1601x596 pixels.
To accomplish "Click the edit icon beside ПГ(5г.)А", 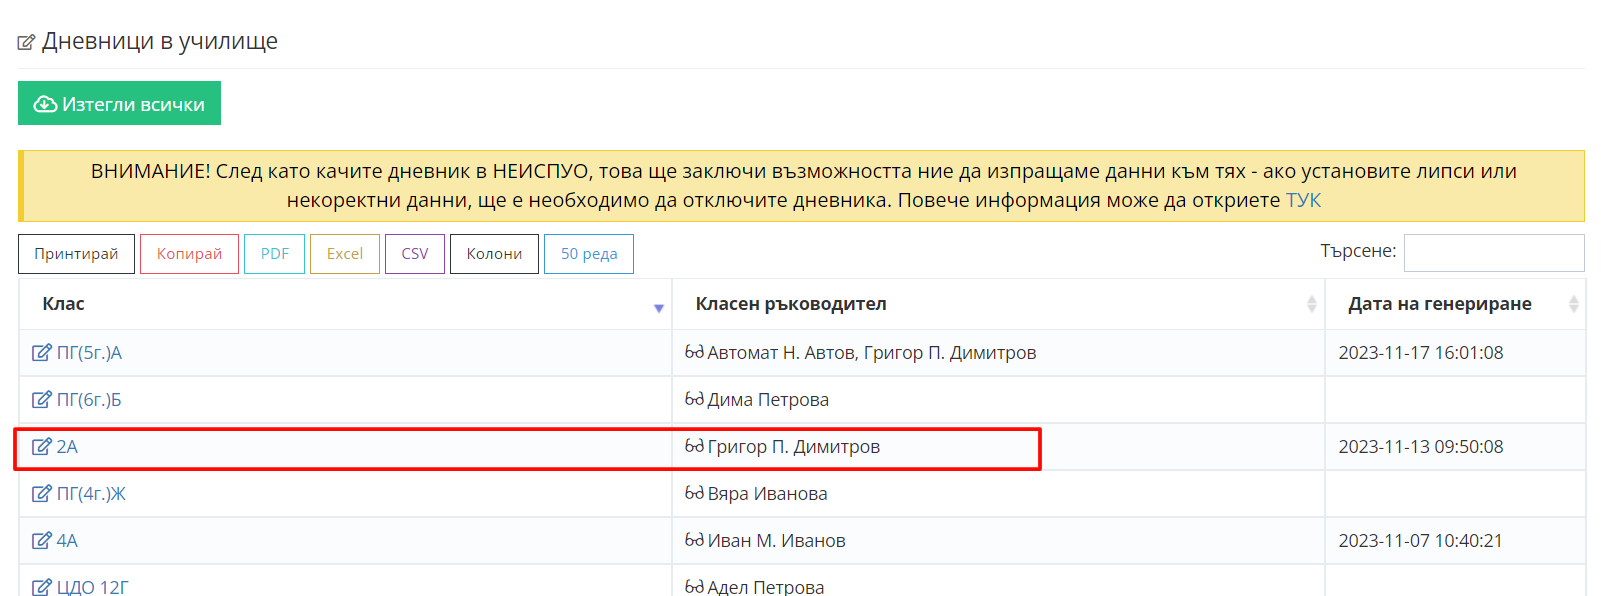I will pyautogui.click(x=41, y=352).
